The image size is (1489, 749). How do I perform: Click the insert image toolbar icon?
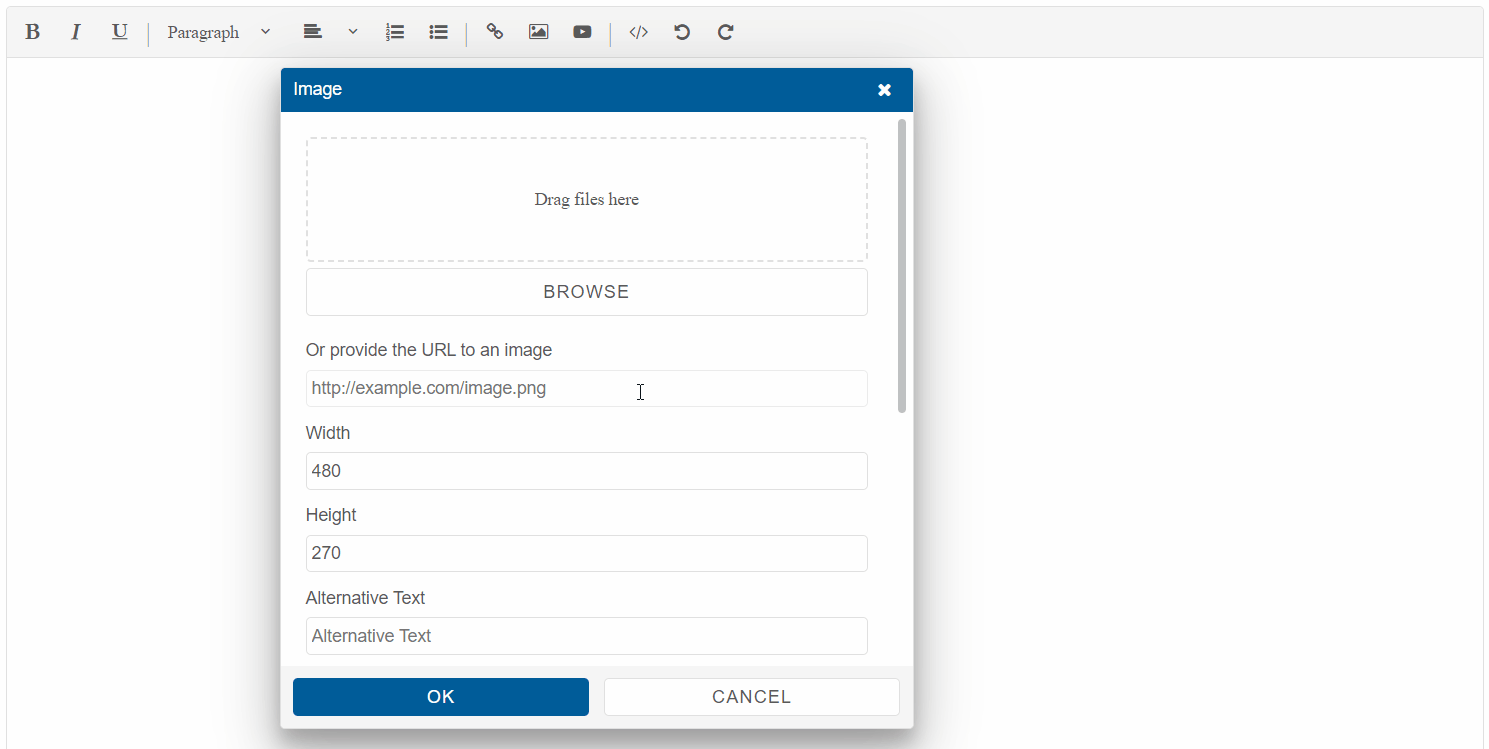tap(538, 32)
